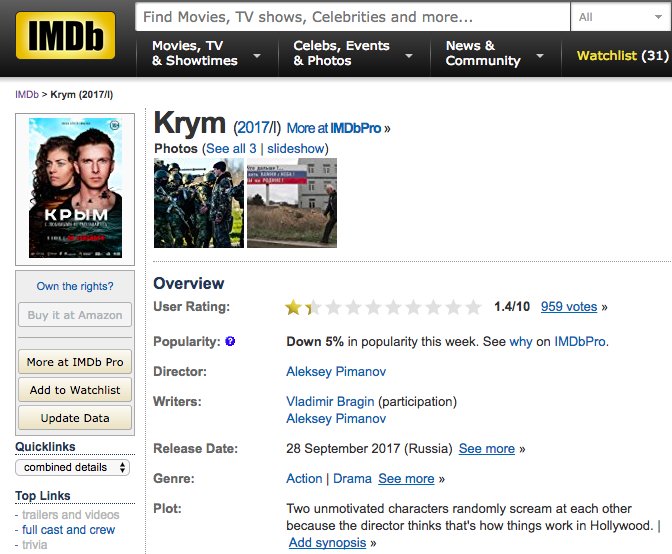Screen dimensions: 672x554
Task: Click See more release dates link
Action: [x=486, y=449]
